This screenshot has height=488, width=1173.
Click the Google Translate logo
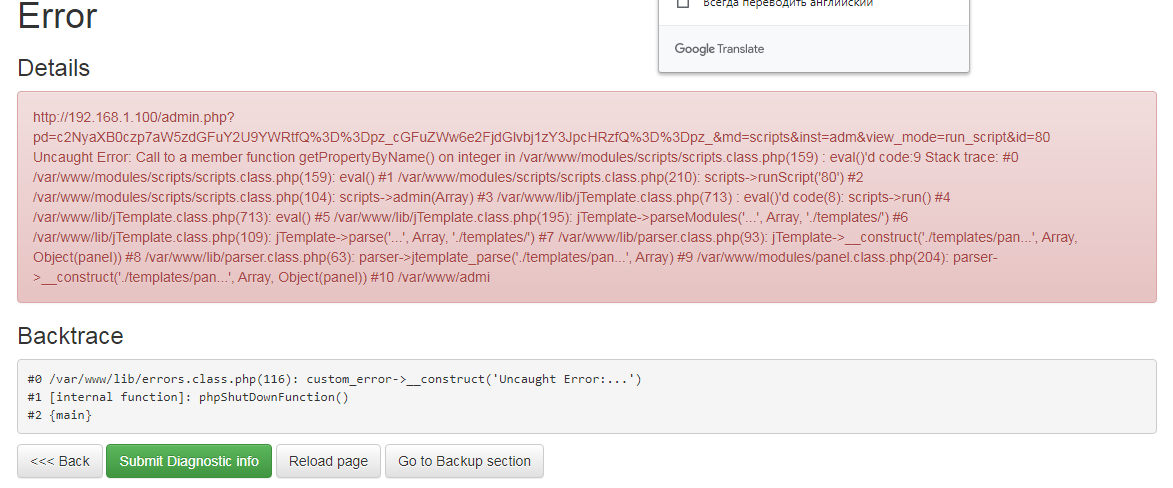(719, 49)
